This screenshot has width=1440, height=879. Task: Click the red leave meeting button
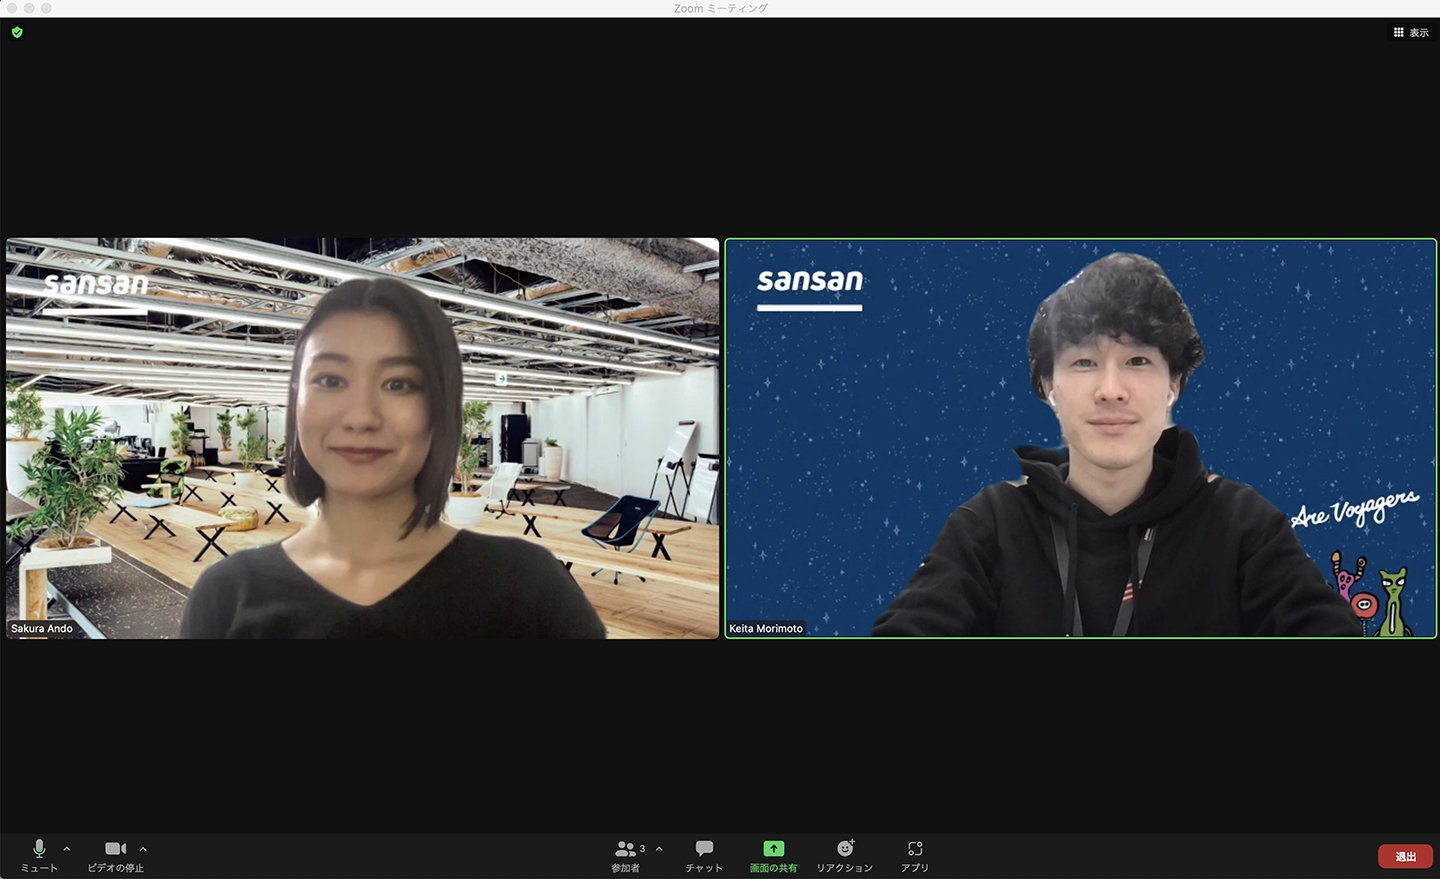coord(1405,856)
